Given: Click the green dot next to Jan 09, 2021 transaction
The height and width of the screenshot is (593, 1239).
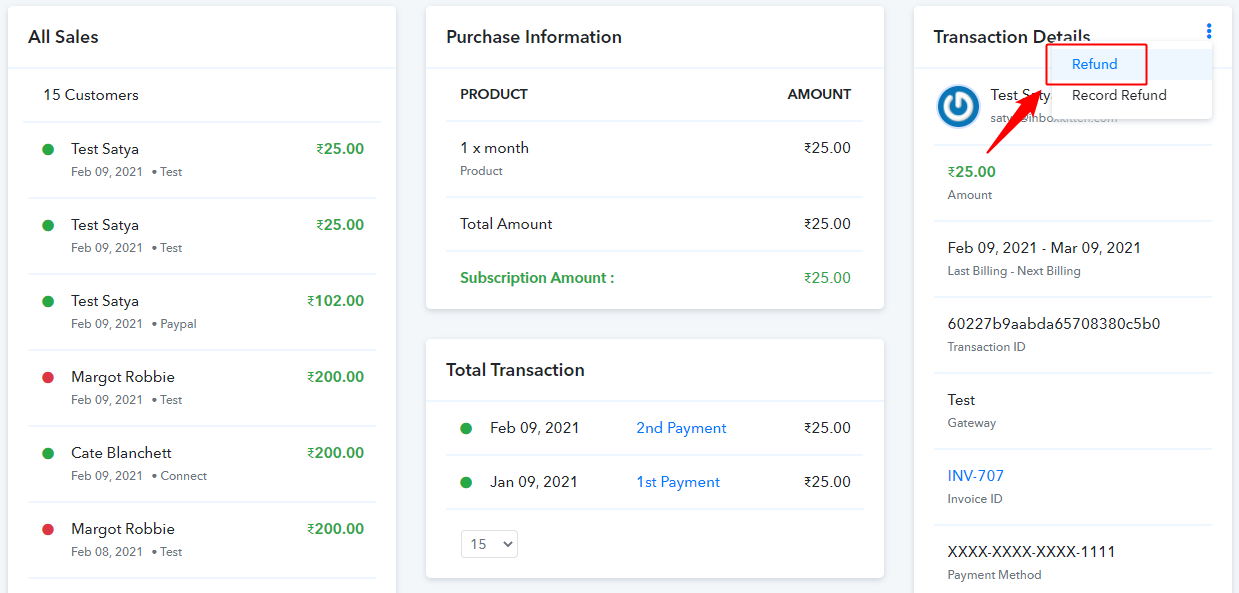Looking at the screenshot, I should 466,482.
